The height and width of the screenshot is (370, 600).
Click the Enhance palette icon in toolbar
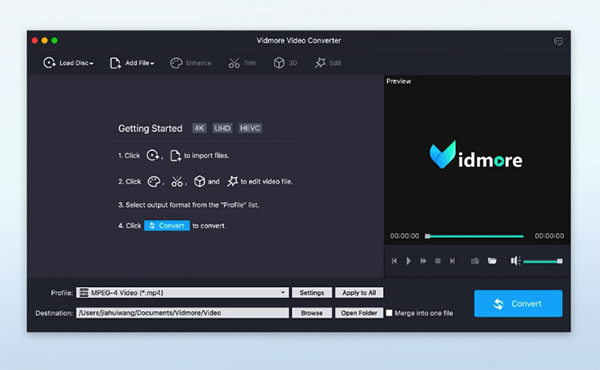coord(176,63)
